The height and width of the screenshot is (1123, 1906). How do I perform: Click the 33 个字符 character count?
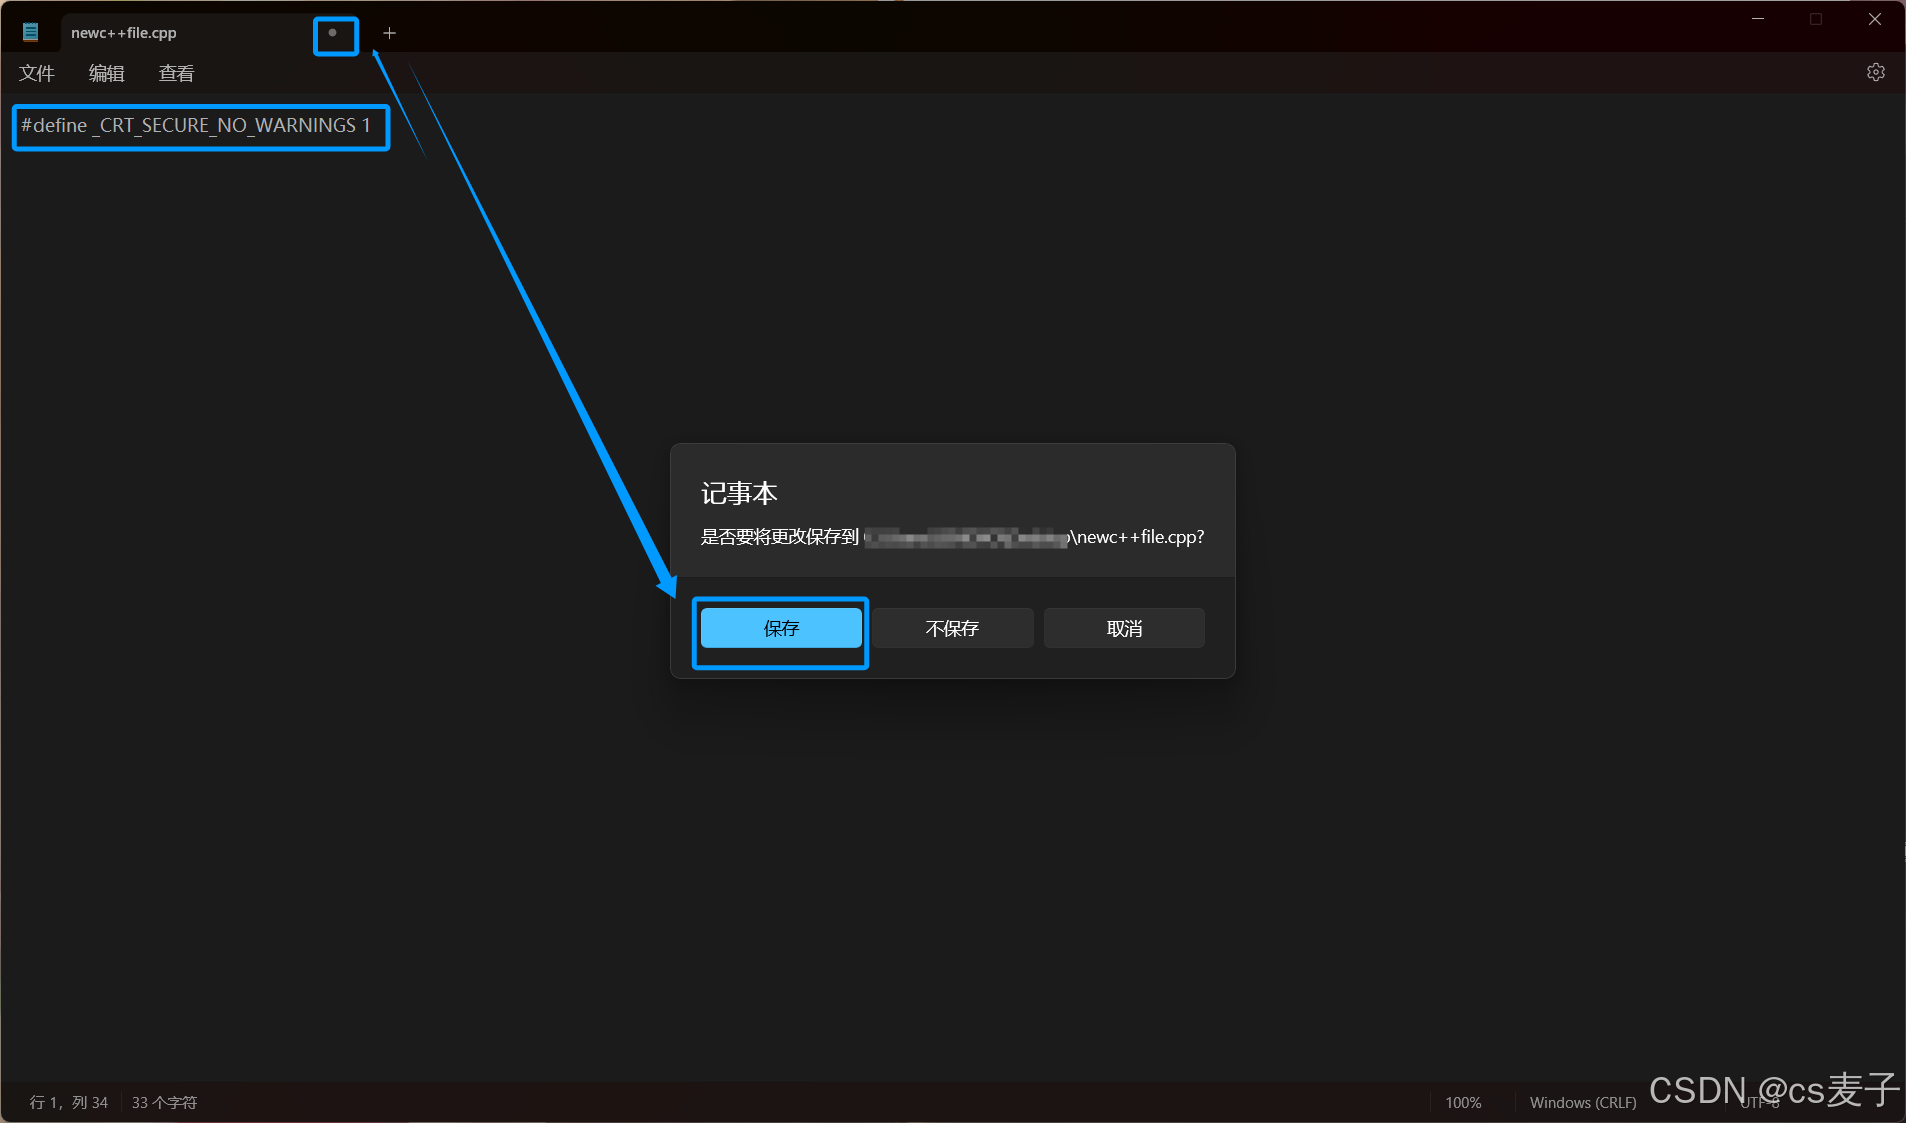(164, 1102)
